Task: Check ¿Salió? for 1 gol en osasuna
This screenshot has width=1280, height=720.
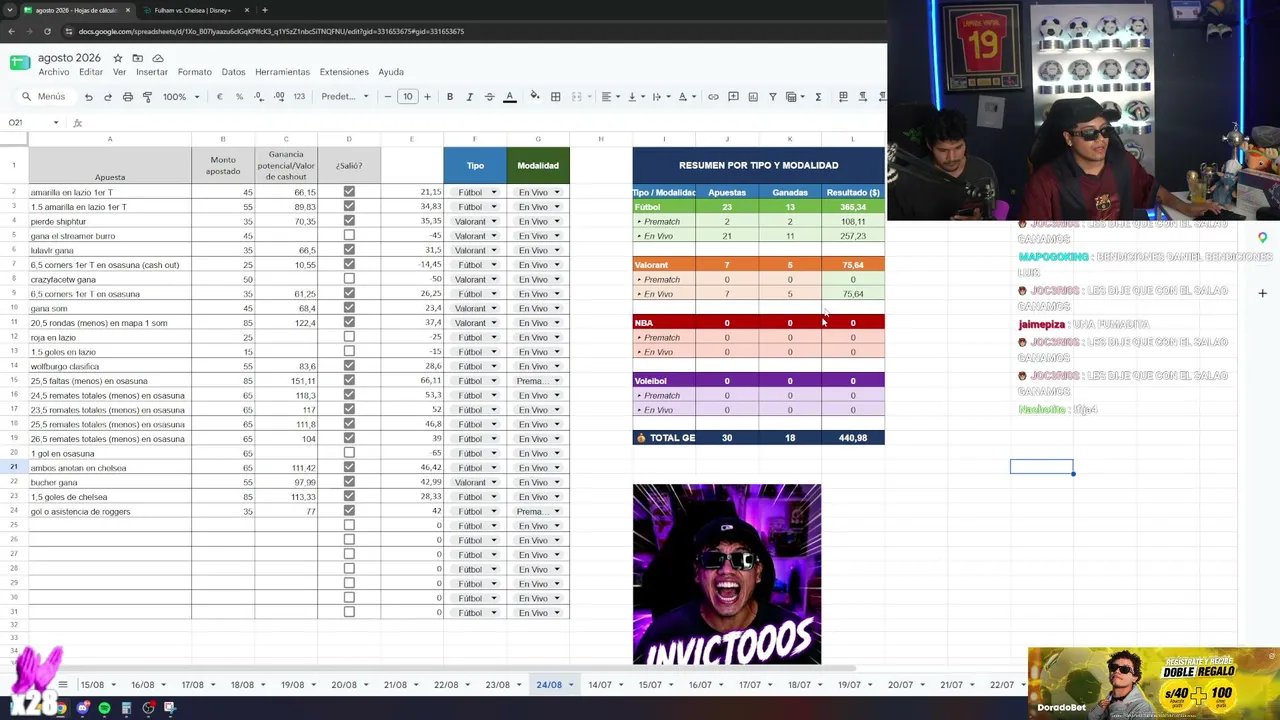Action: coord(349,453)
